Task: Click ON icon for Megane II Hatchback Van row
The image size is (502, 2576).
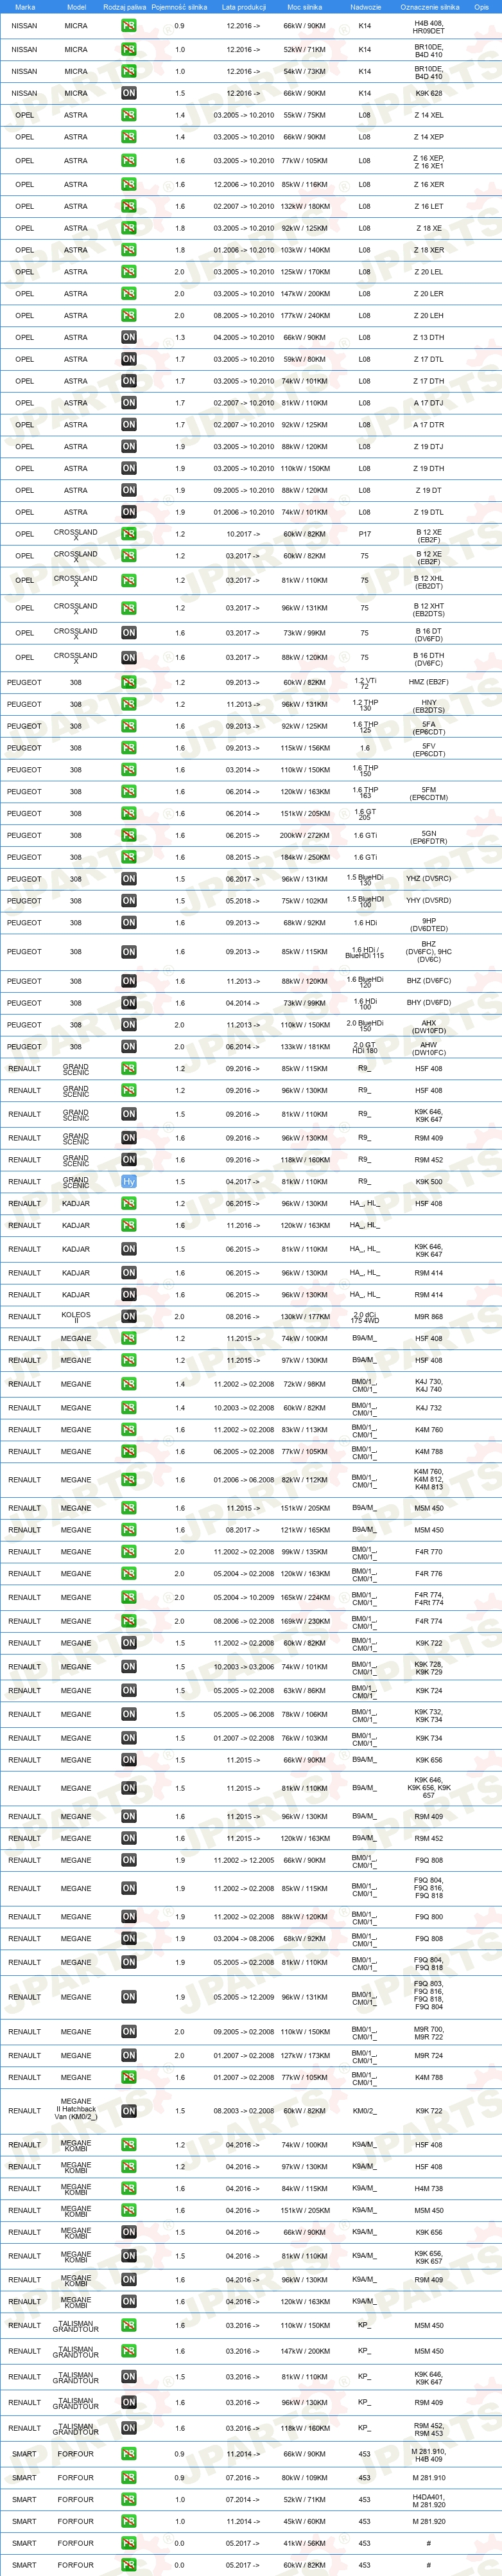Action: tap(129, 2111)
